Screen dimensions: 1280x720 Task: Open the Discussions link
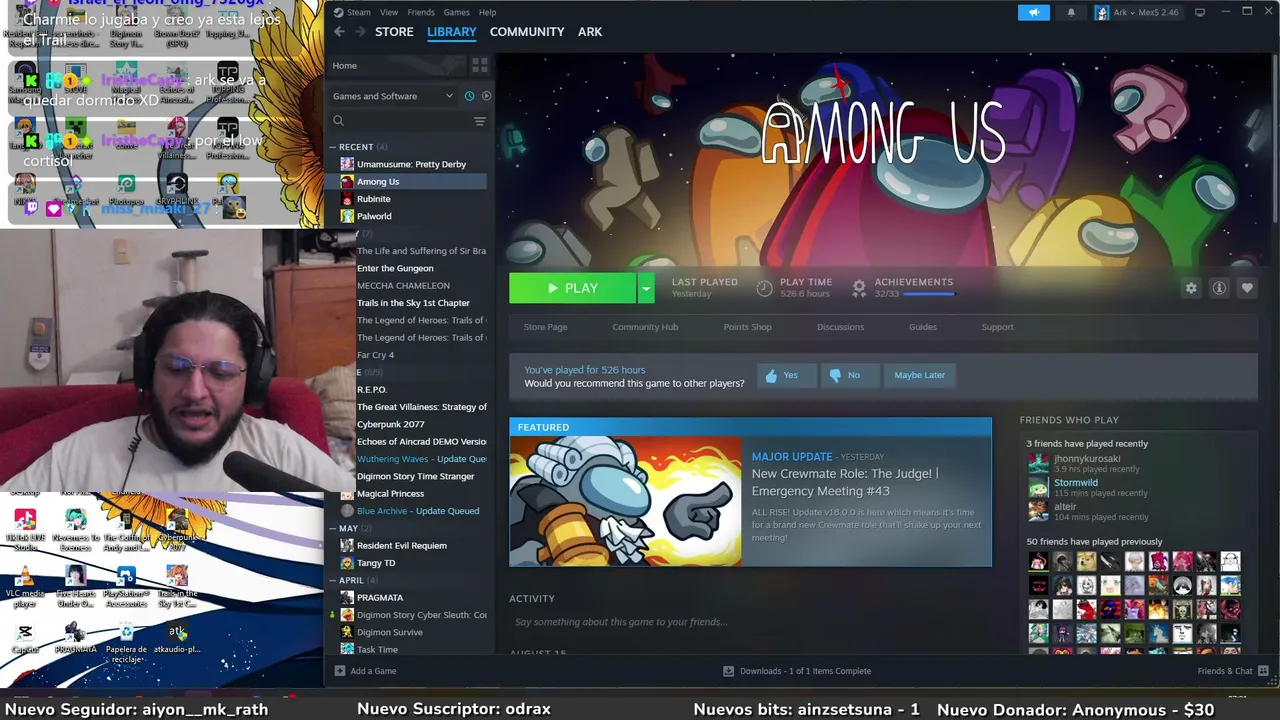click(840, 327)
